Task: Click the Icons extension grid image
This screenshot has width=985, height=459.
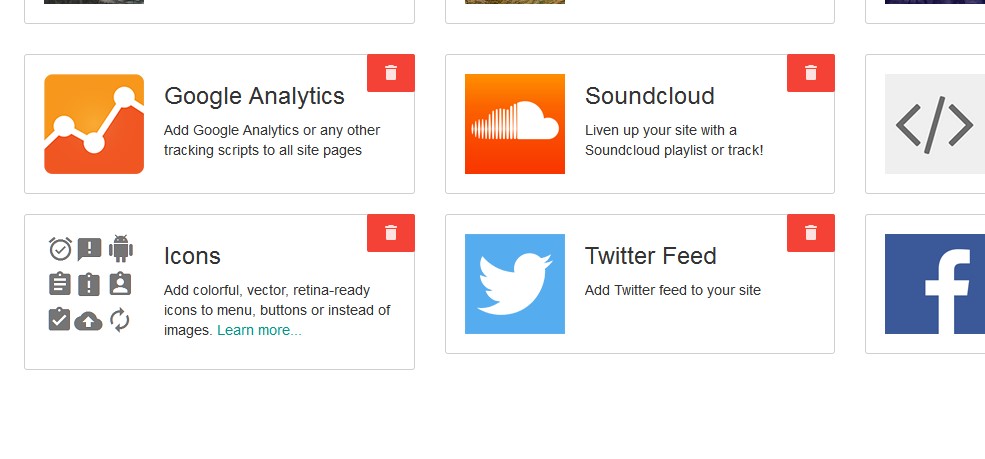Action: coord(90,284)
